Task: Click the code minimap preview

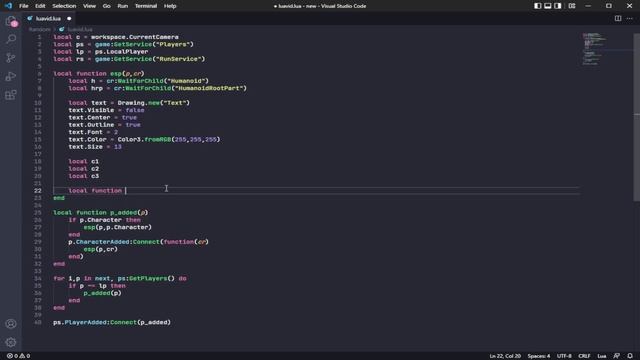Action: click(595, 49)
